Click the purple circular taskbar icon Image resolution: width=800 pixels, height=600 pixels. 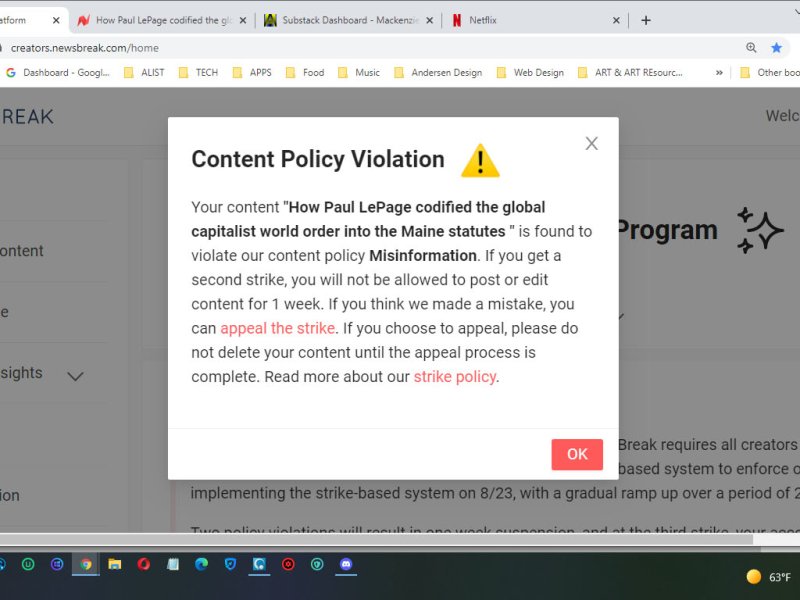click(57, 564)
